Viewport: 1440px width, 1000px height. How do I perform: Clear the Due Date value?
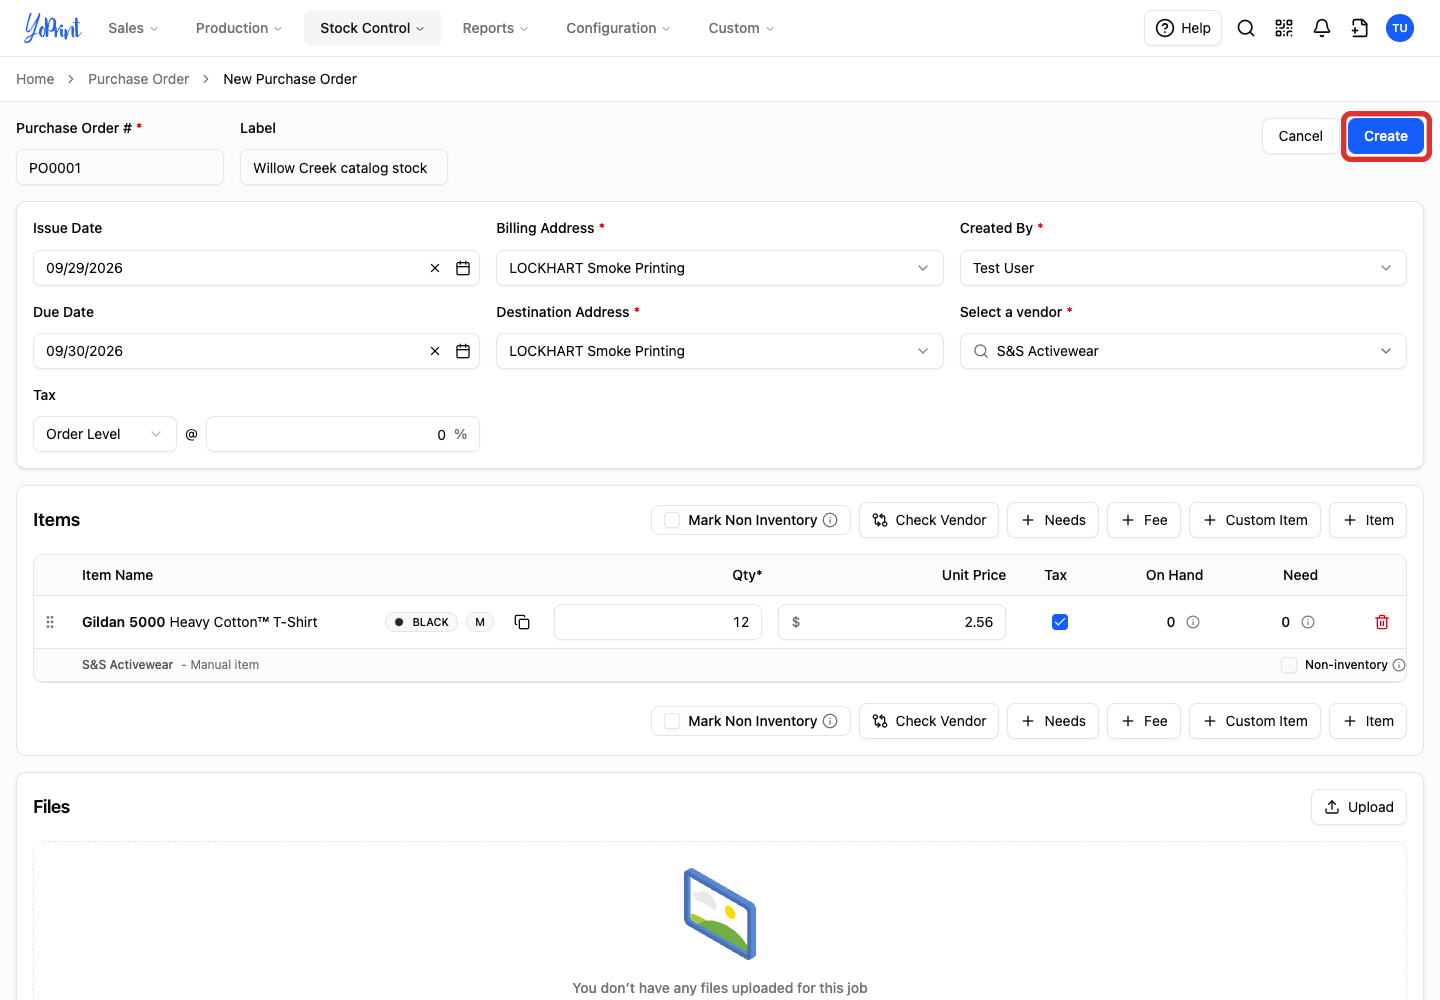(435, 351)
